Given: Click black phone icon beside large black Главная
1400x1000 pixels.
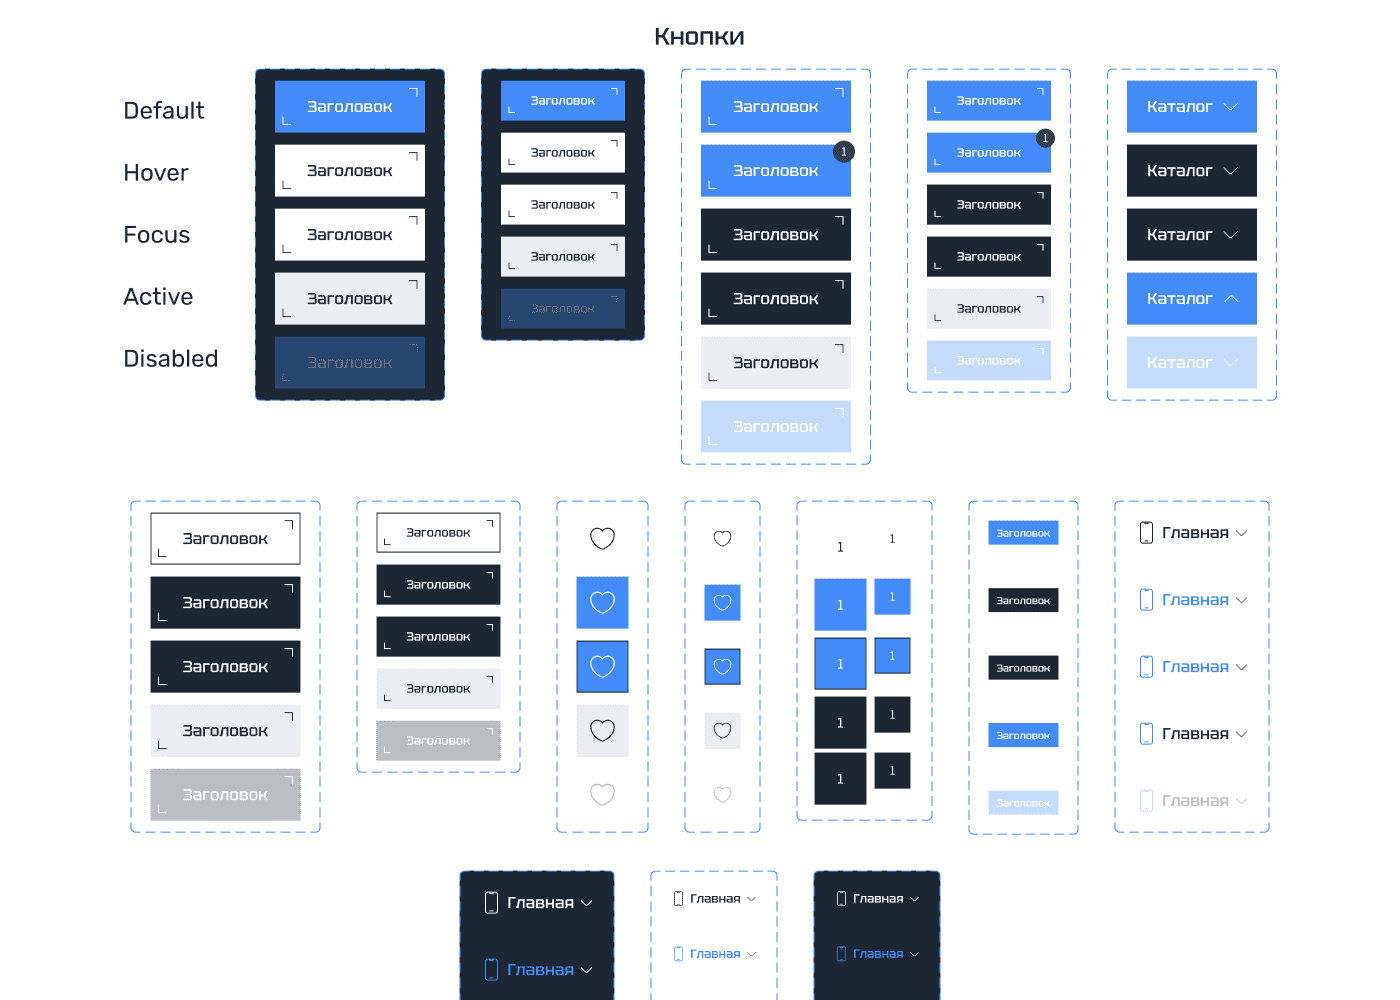Looking at the screenshot, I should point(1146,533).
